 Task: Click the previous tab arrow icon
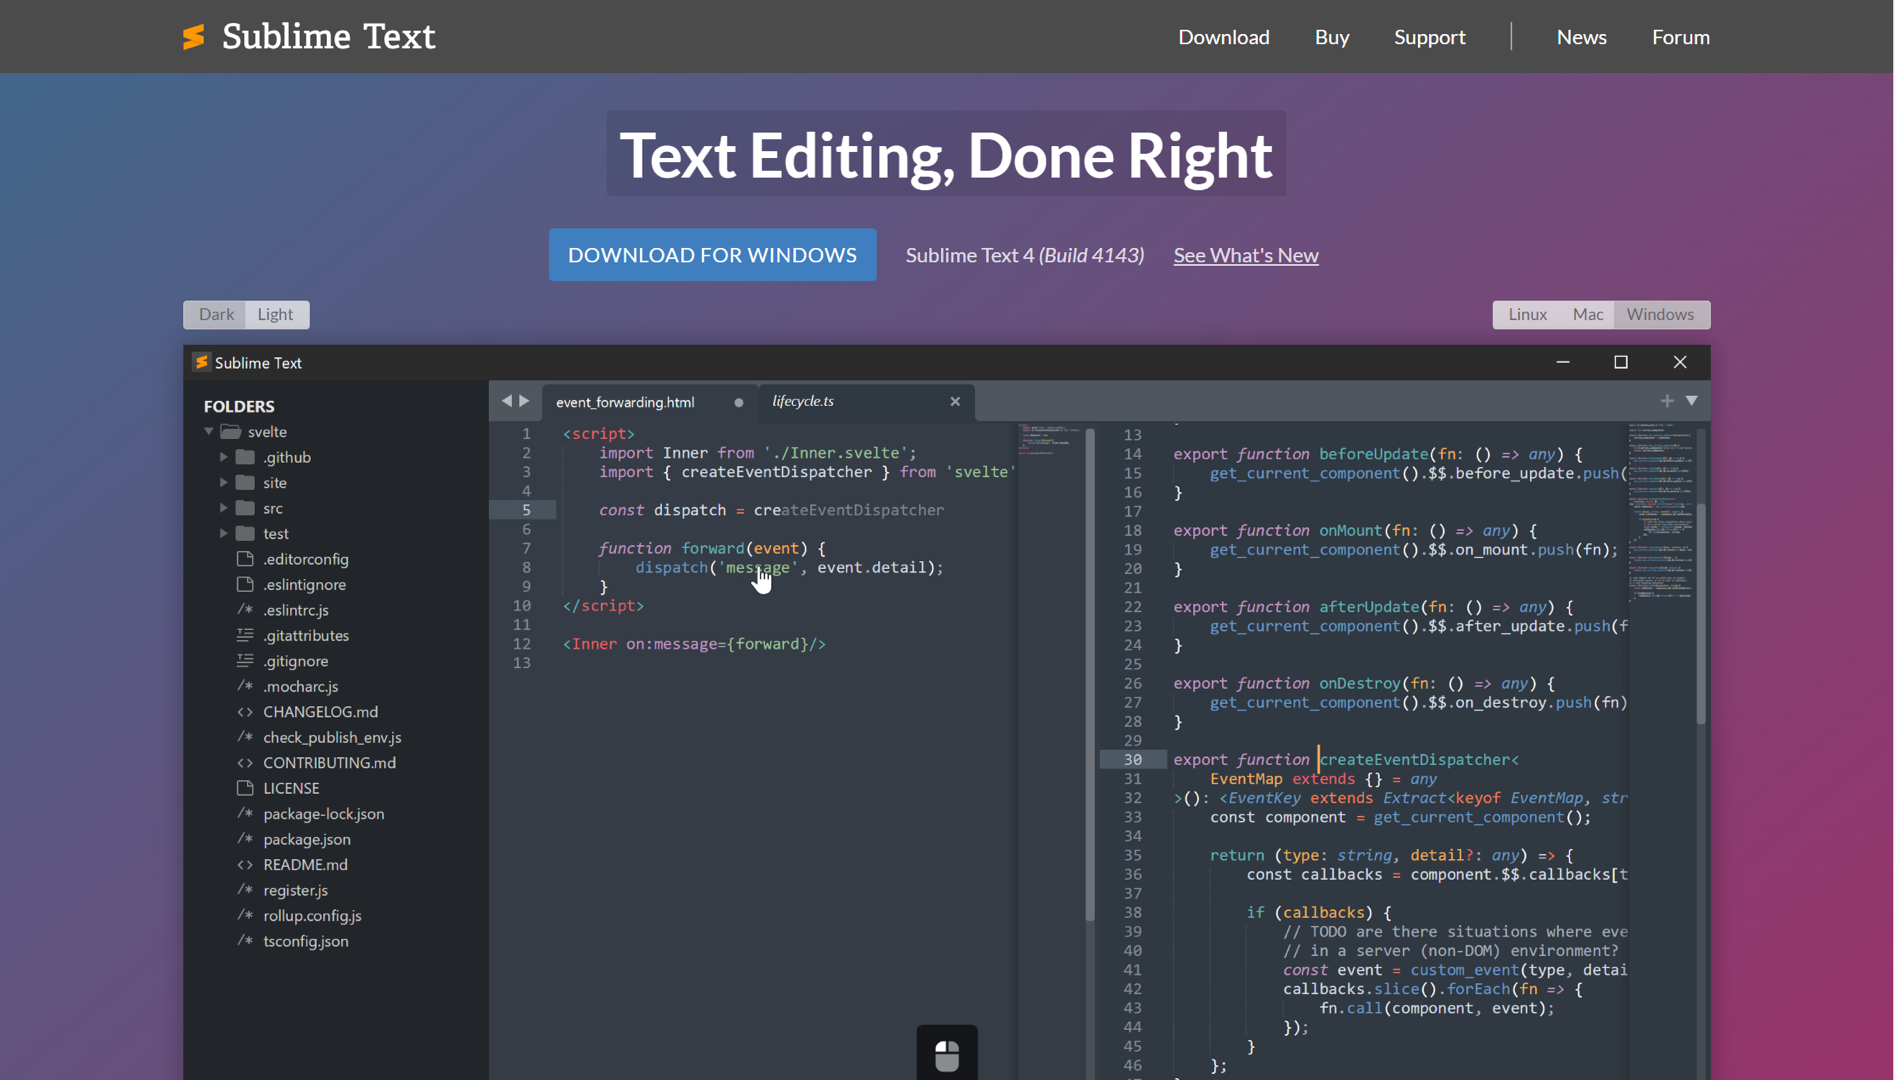pyautogui.click(x=506, y=401)
